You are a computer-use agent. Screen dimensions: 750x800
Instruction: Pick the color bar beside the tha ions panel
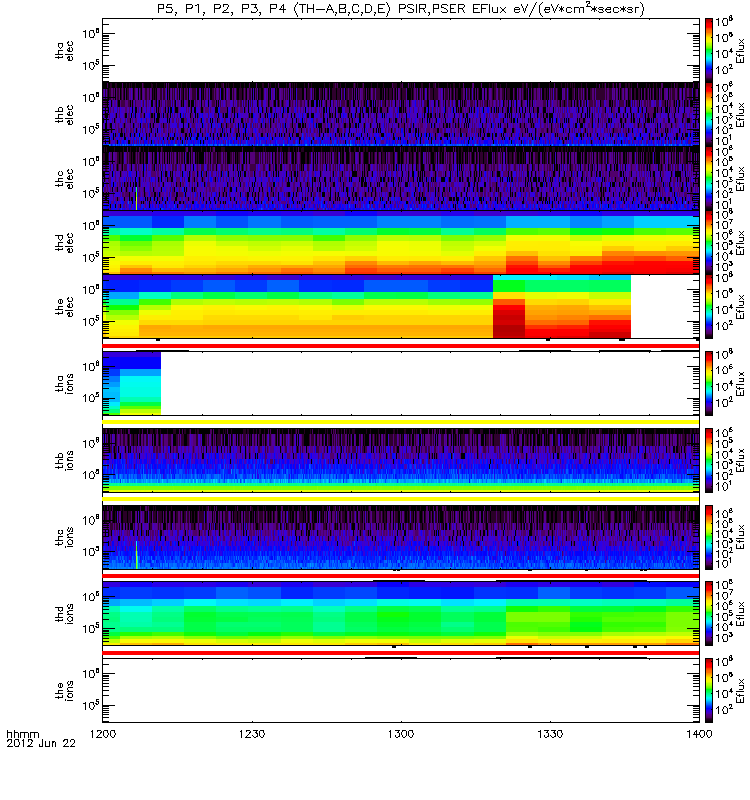click(709, 383)
